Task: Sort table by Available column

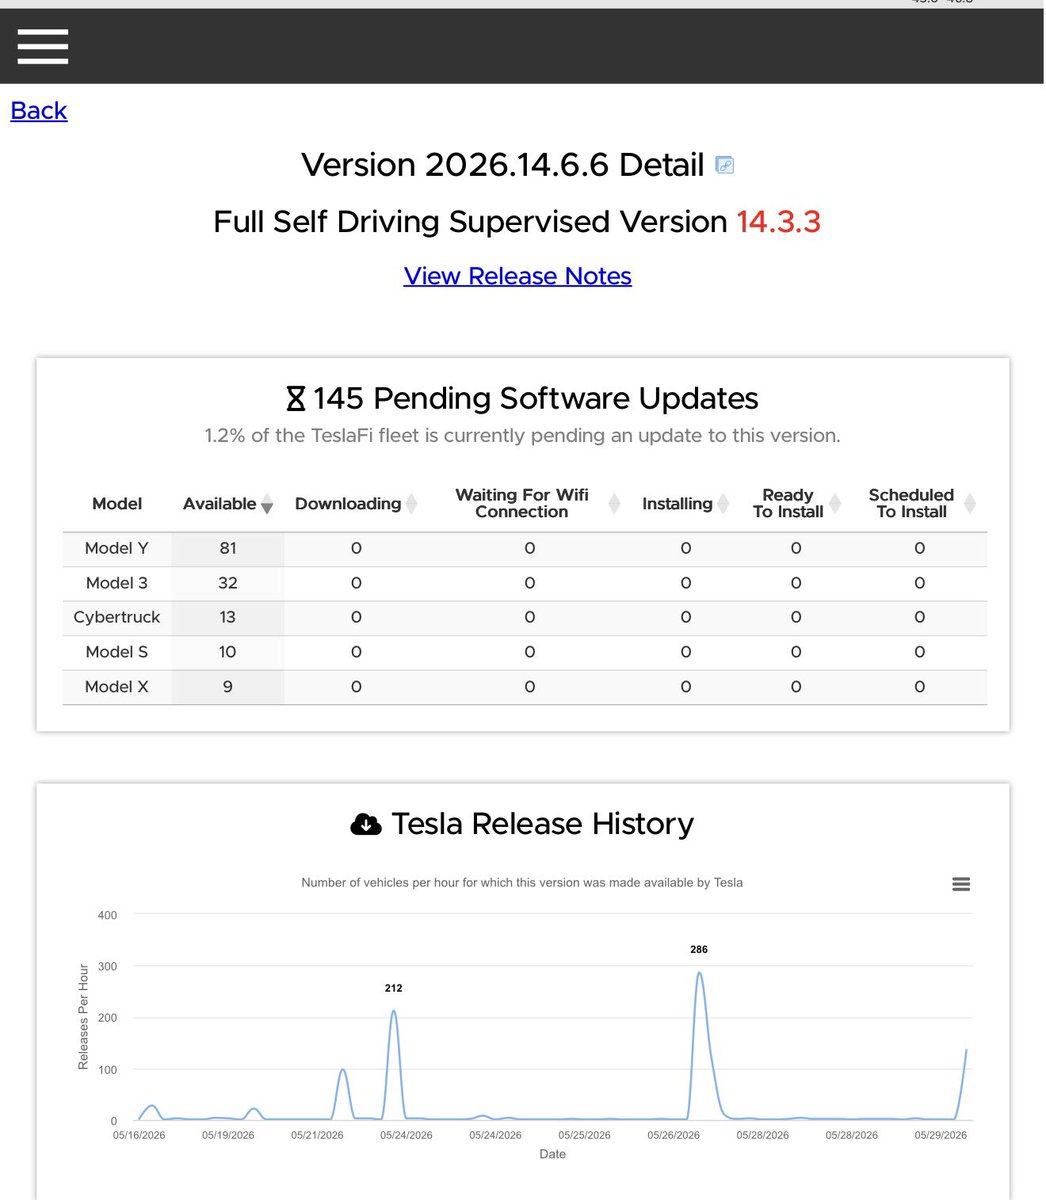Action: (227, 504)
